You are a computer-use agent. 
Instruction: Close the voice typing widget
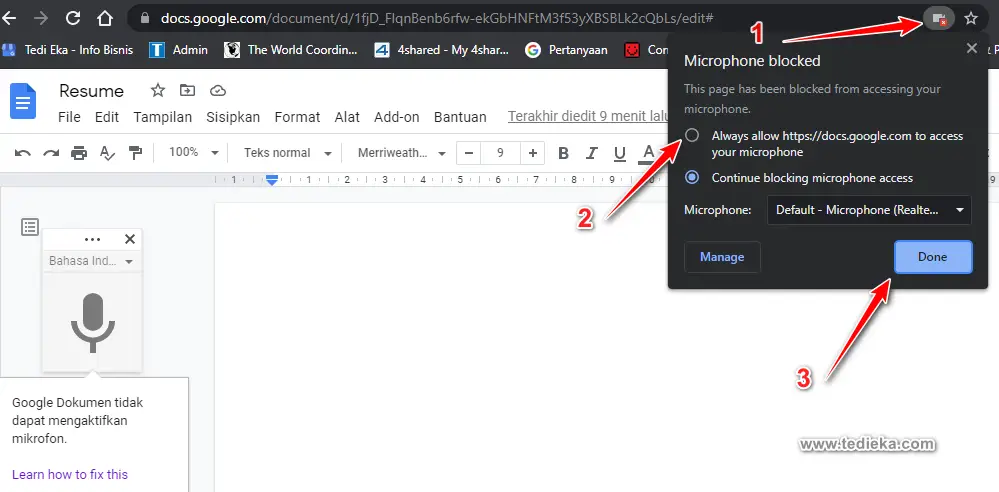tap(130, 239)
